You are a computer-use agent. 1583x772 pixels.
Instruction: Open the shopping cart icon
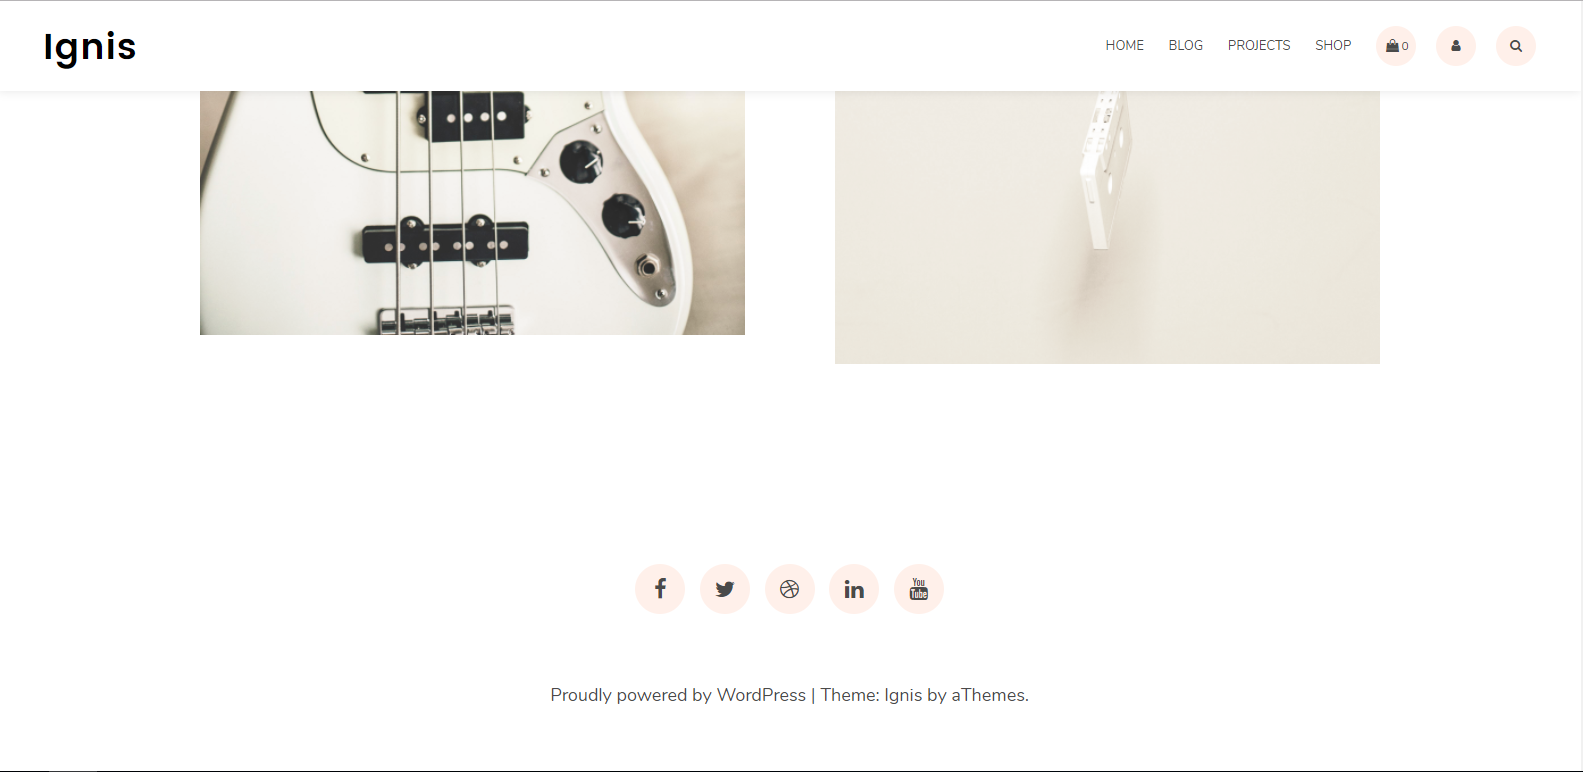click(x=1396, y=46)
